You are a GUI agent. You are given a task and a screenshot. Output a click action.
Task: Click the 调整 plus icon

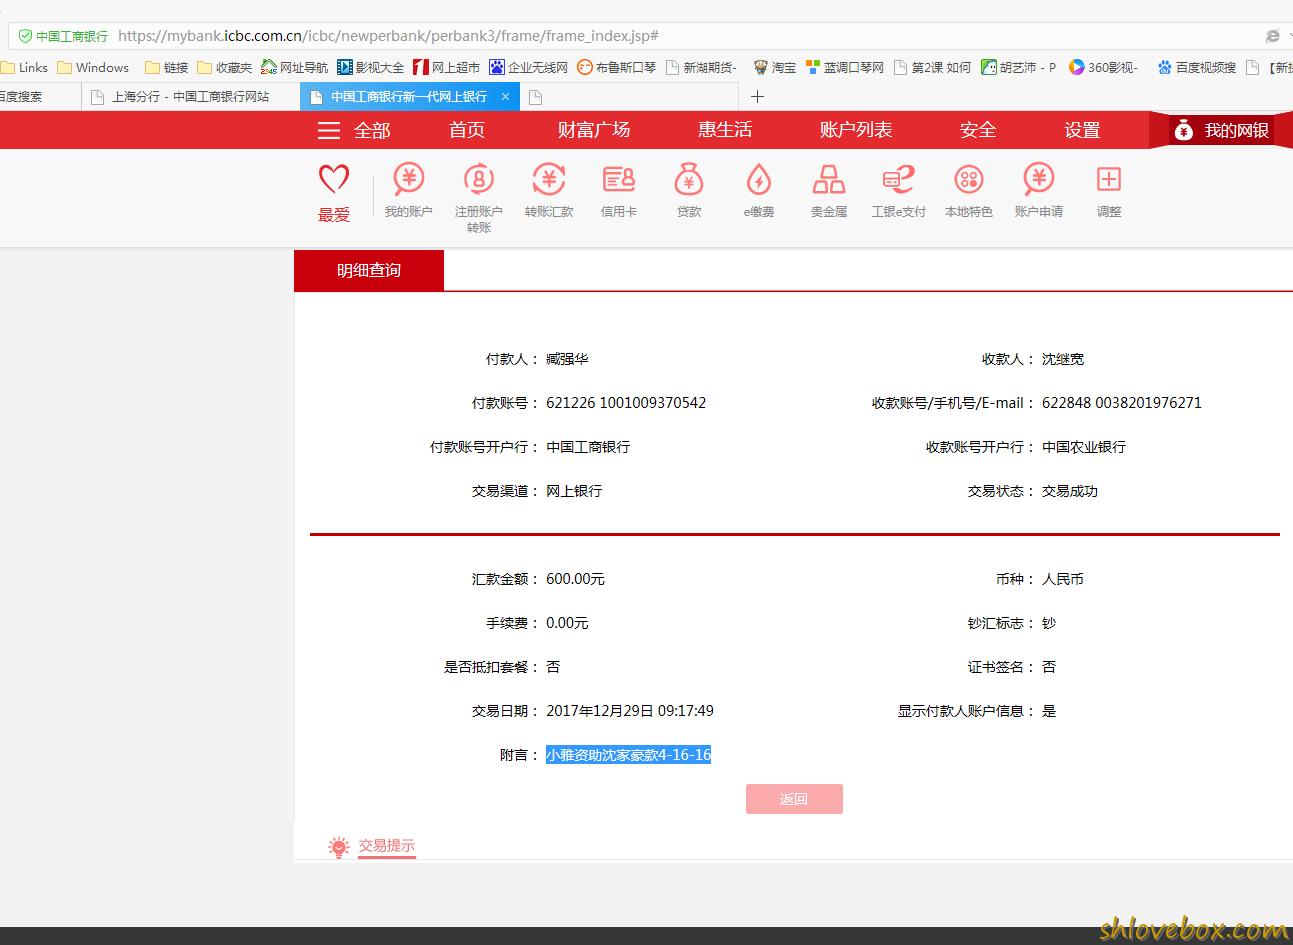coord(1109,179)
